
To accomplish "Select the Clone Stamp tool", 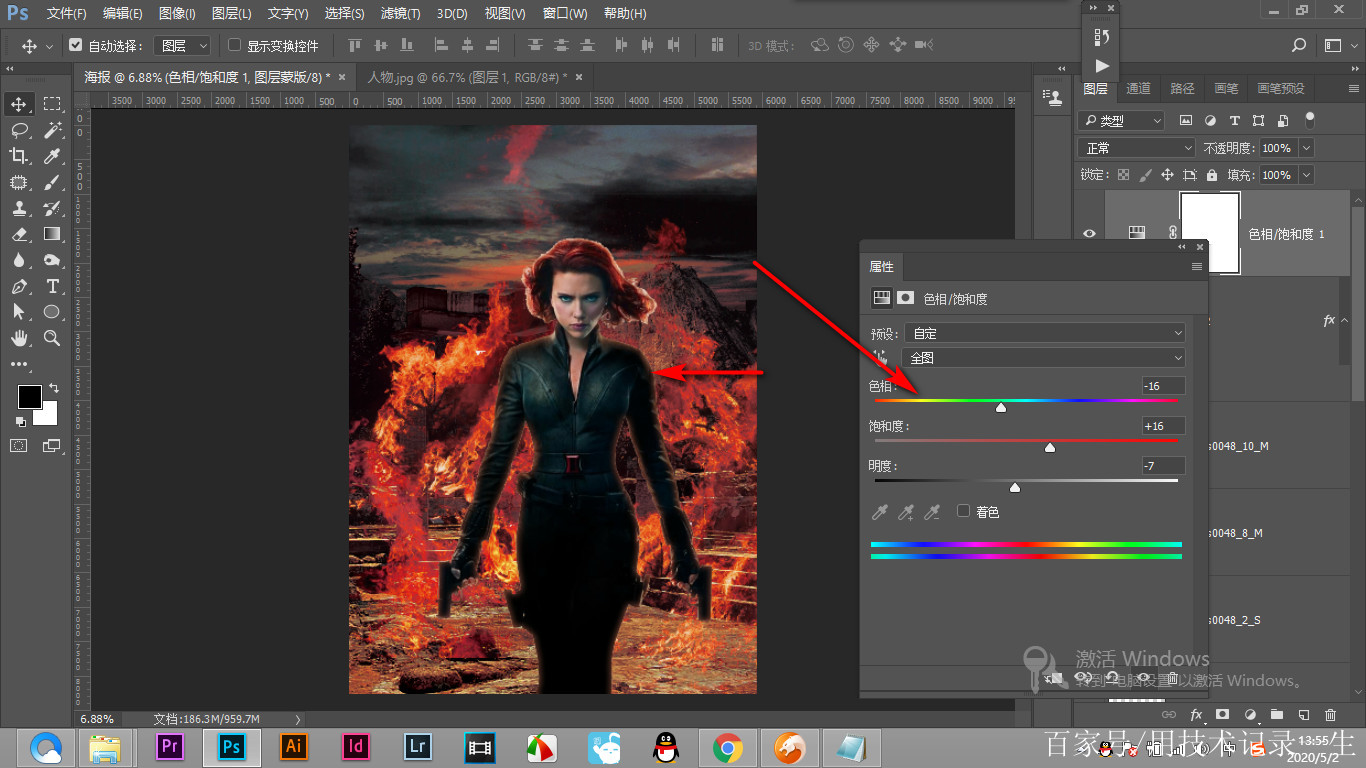I will pos(19,208).
